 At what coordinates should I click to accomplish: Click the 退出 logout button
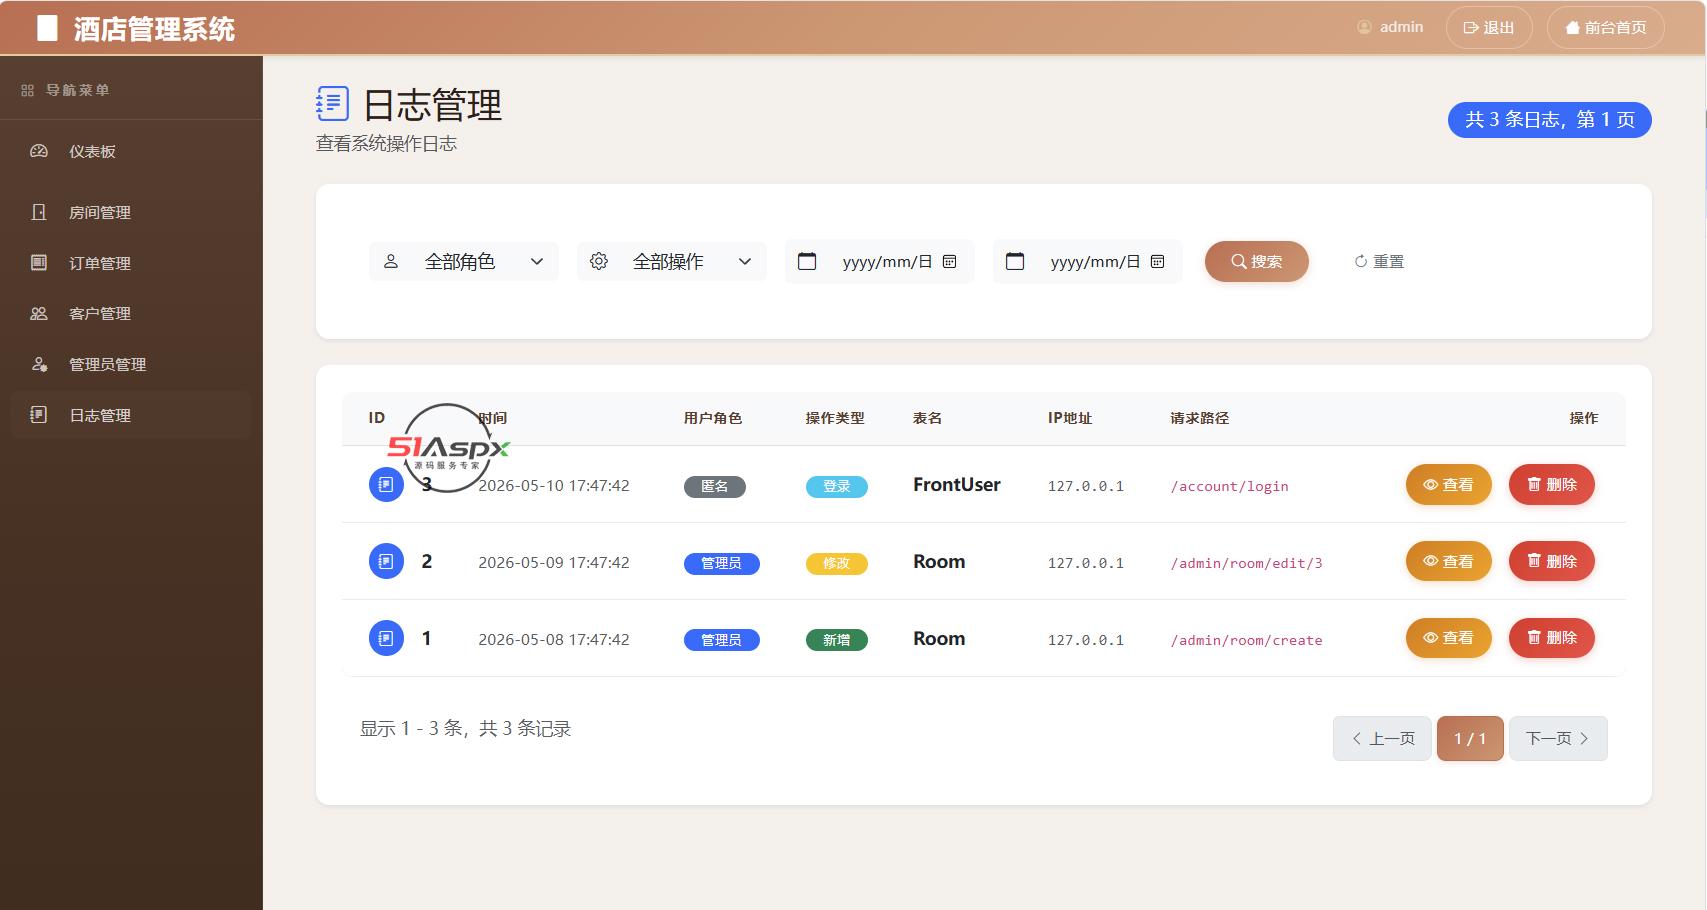tap(1489, 28)
